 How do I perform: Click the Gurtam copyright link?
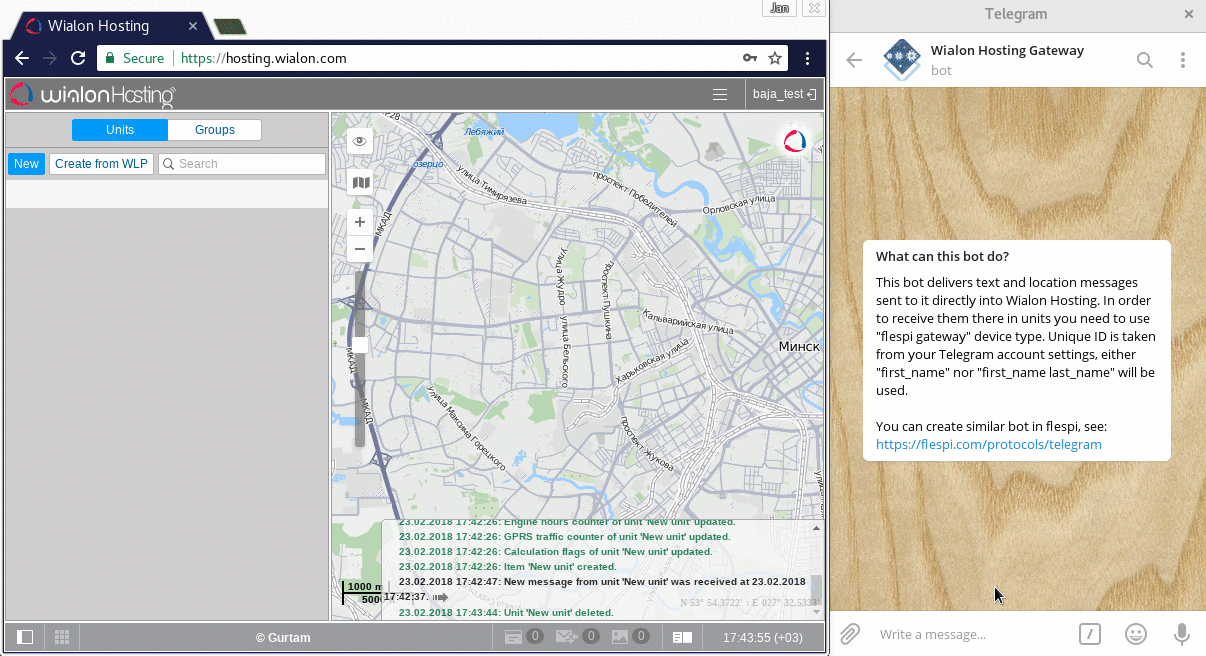click(x=283, y=638)
